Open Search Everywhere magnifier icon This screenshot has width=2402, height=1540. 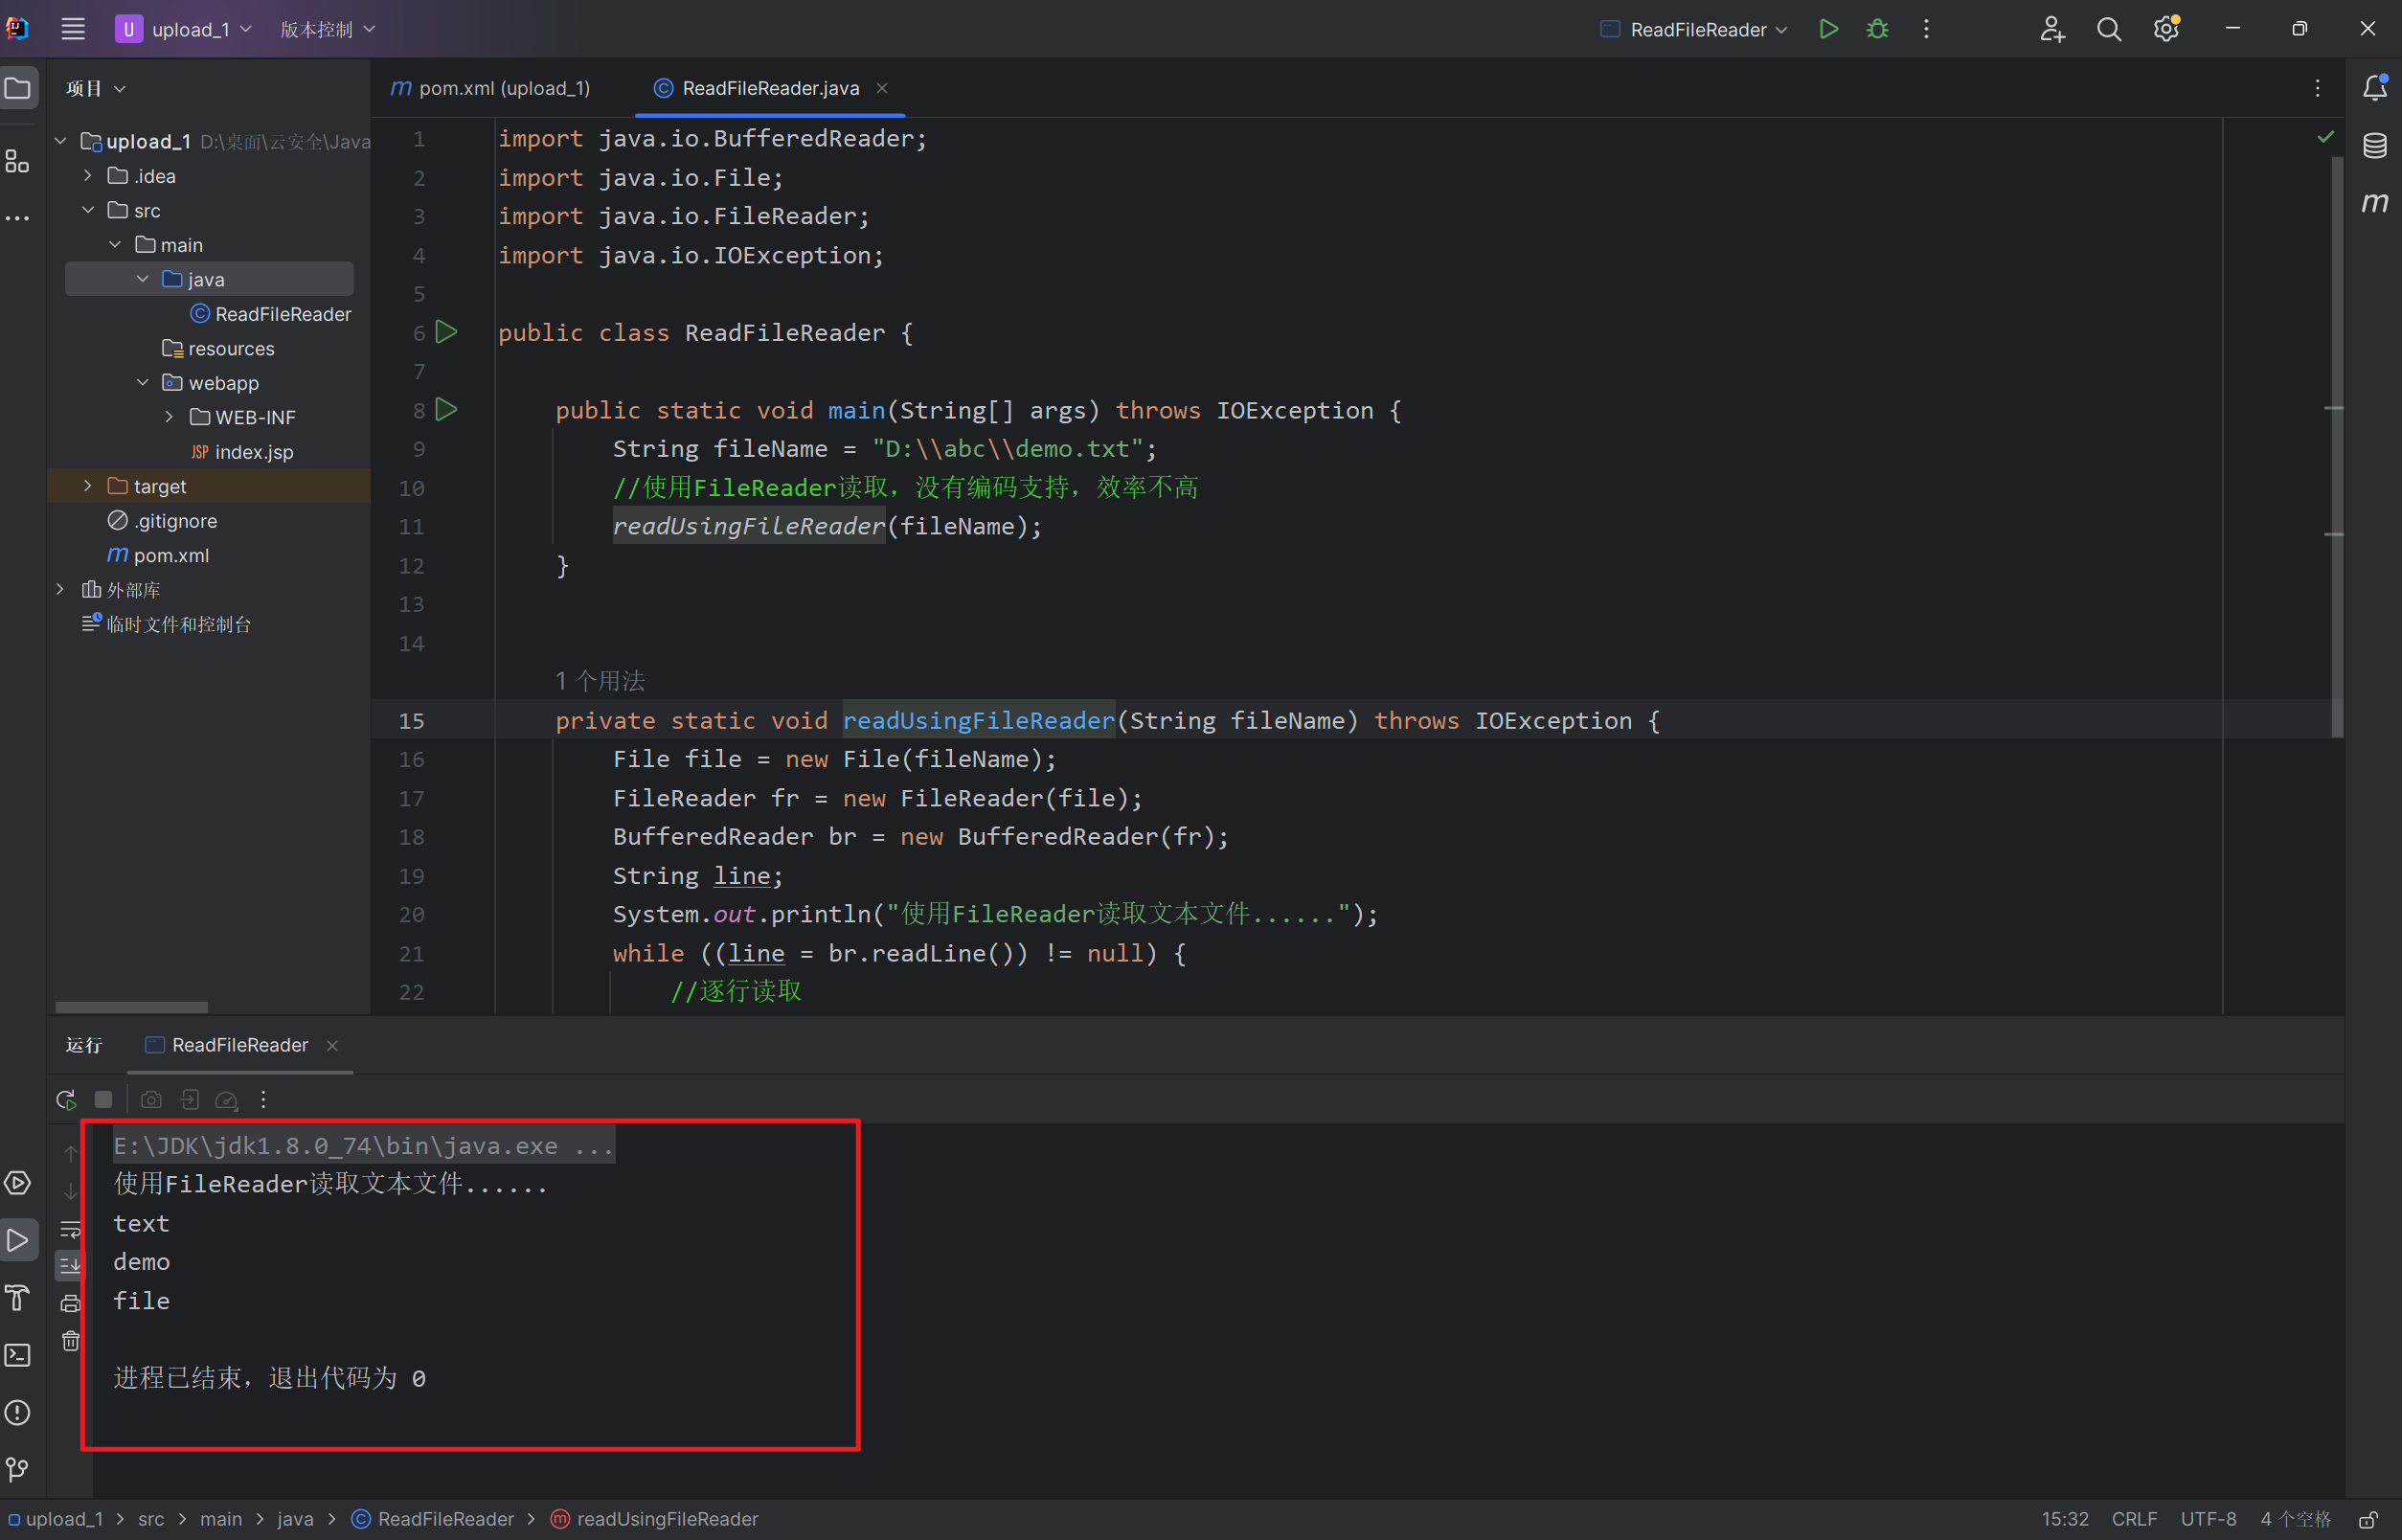(2108, 29)
